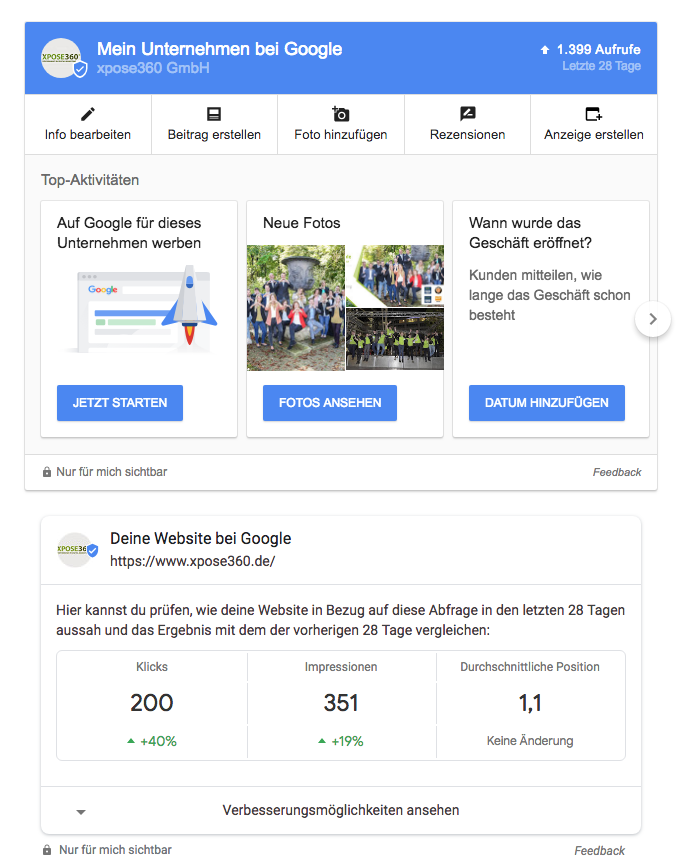Open Feedback link in Top-Aktivitäten footer

[617, 472]
